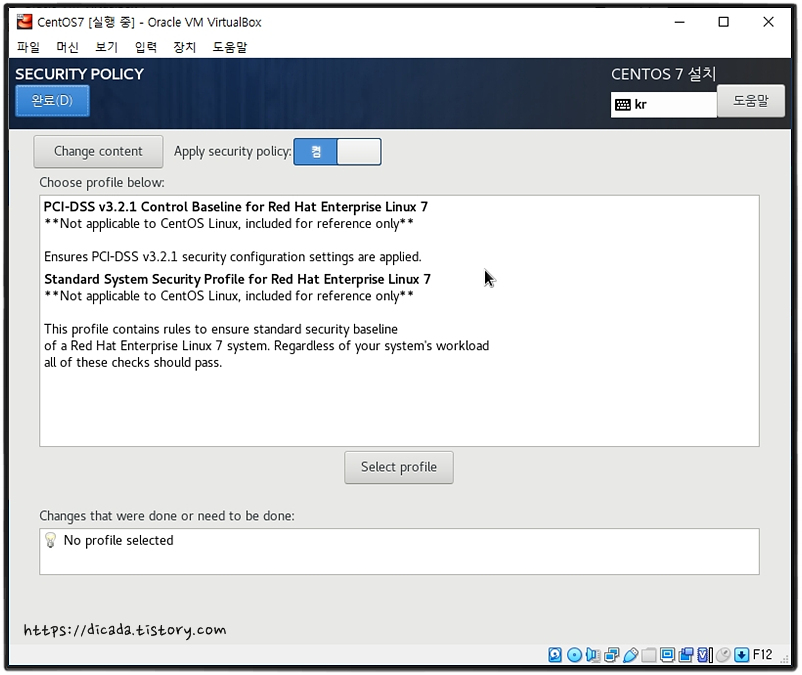Click the audio status icon
This screenshot has width=802, height=675.
[x=593, y=655]
